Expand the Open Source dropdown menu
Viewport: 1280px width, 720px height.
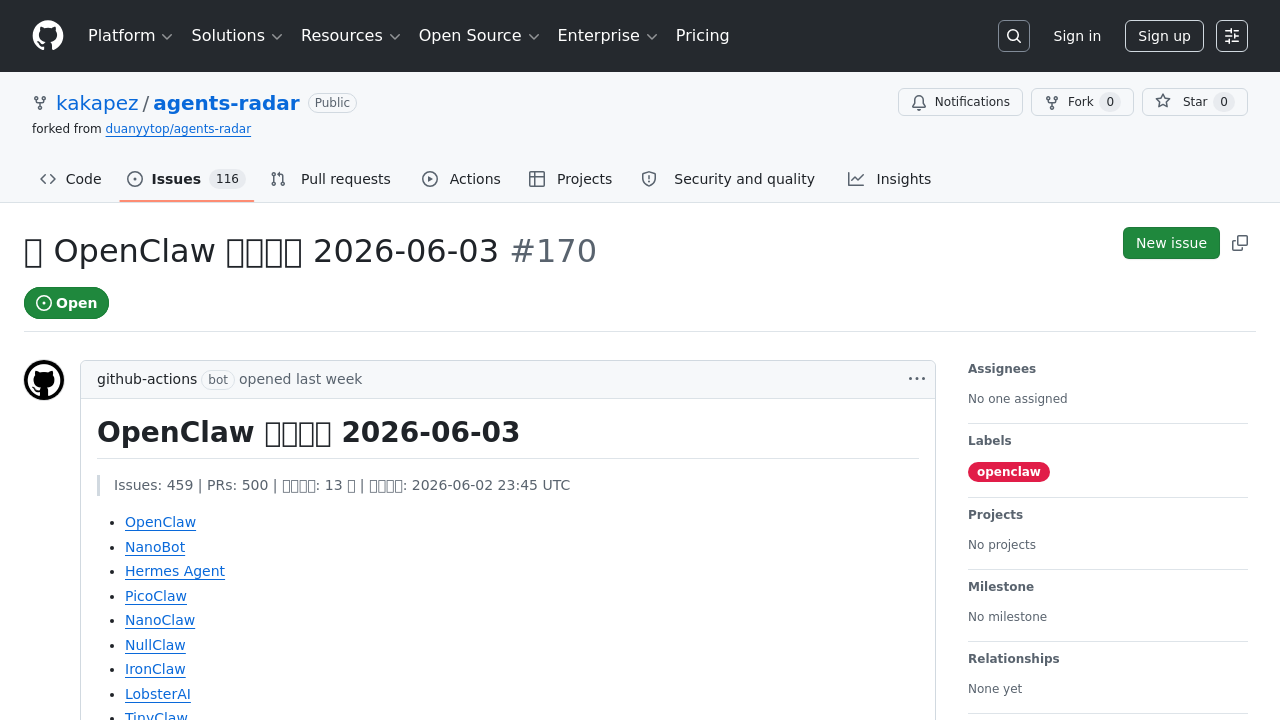coord(479,36)
